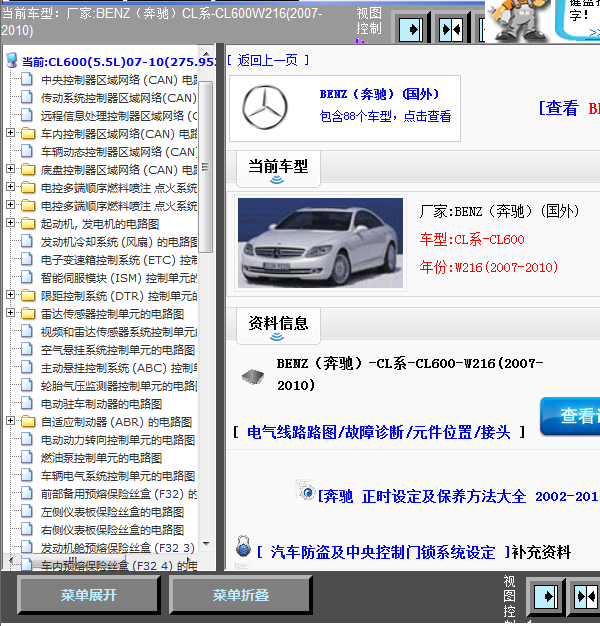Click document icon for 电动驻车制动器的电路图

coord(27,404)
